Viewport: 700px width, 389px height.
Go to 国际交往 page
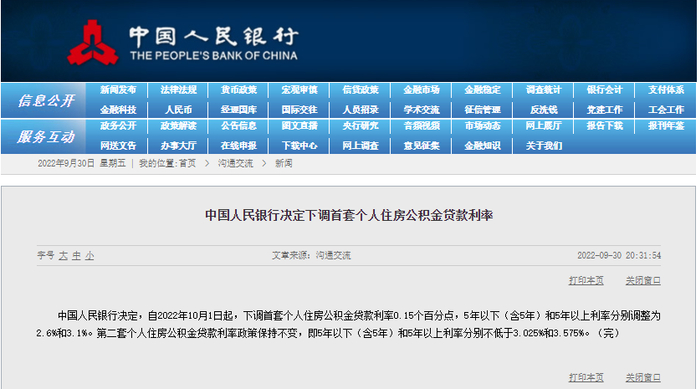click(300, 109)
